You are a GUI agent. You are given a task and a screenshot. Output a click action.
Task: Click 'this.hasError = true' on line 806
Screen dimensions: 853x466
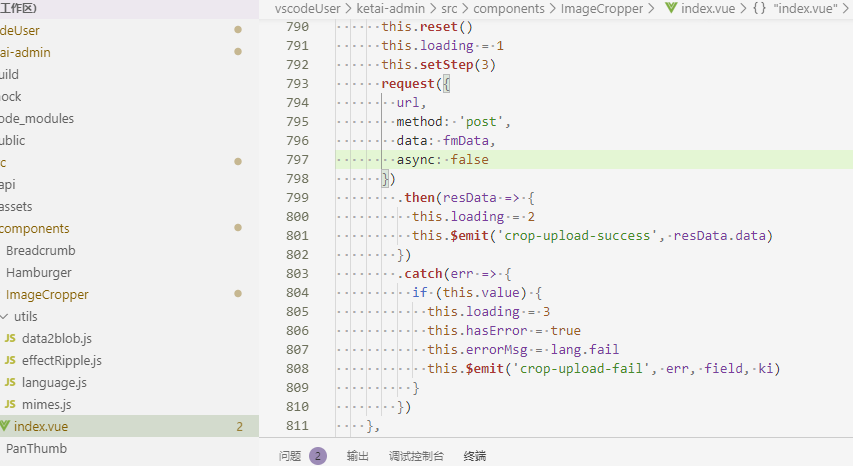point(504,331)
